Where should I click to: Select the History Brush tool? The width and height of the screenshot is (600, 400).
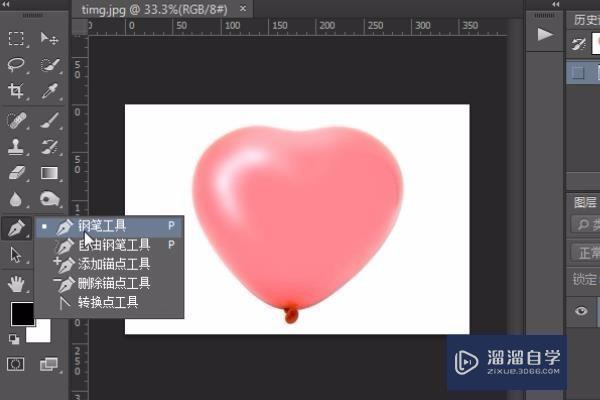[50, 147]
